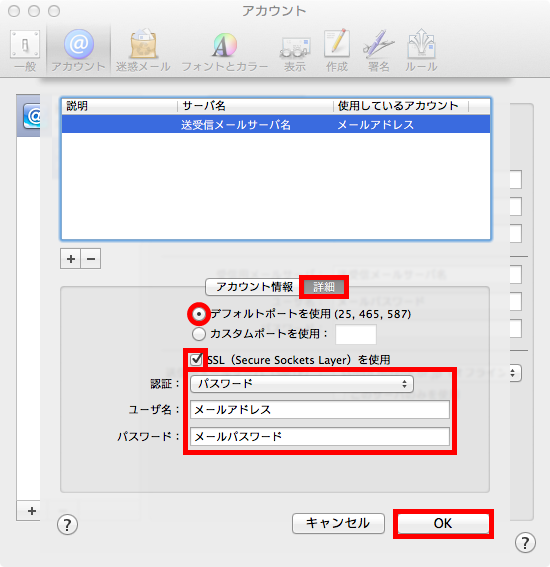
Task: Select カスタムポートを使用 radio button
Action: pos(199,334)
